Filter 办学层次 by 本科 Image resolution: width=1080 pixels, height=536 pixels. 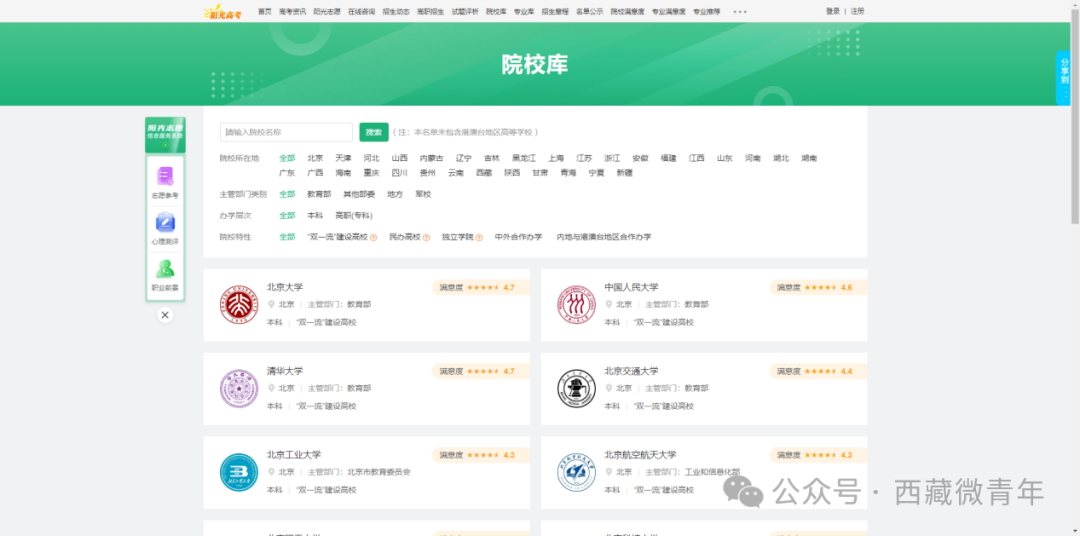[315, 216]
